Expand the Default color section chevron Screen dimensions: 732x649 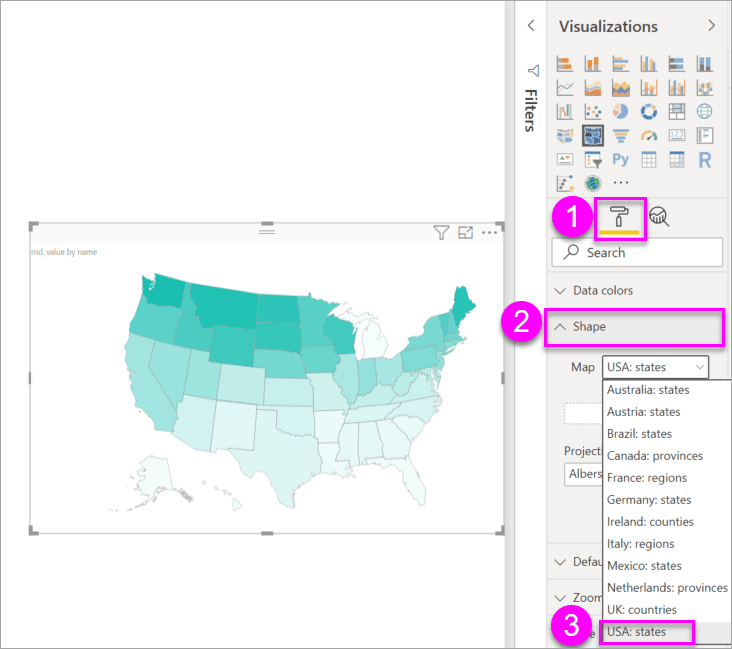click(x=560, y=562)
